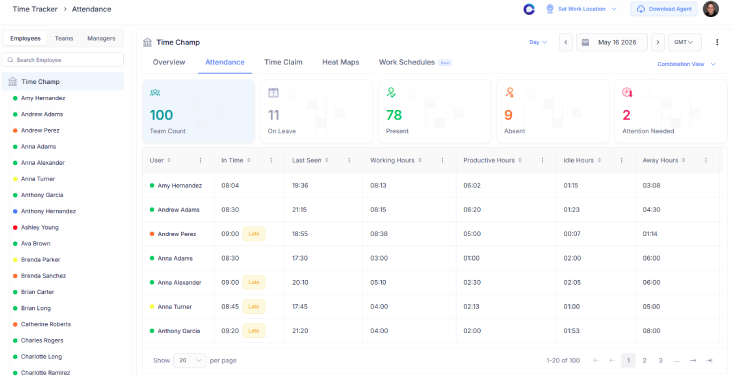Click the Absent card
Viewport: 732px width, 377px height.
[x=553, y=111]
